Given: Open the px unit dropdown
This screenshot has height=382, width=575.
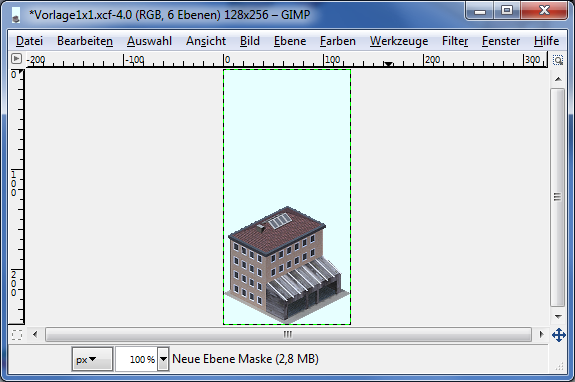Looking at the screenshot, I should pos(92,359).
